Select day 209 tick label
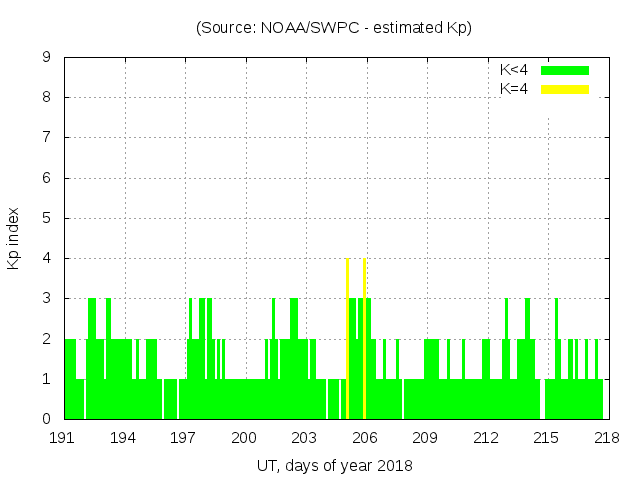This screenshot has width=640, height=480. click(426, 438)
